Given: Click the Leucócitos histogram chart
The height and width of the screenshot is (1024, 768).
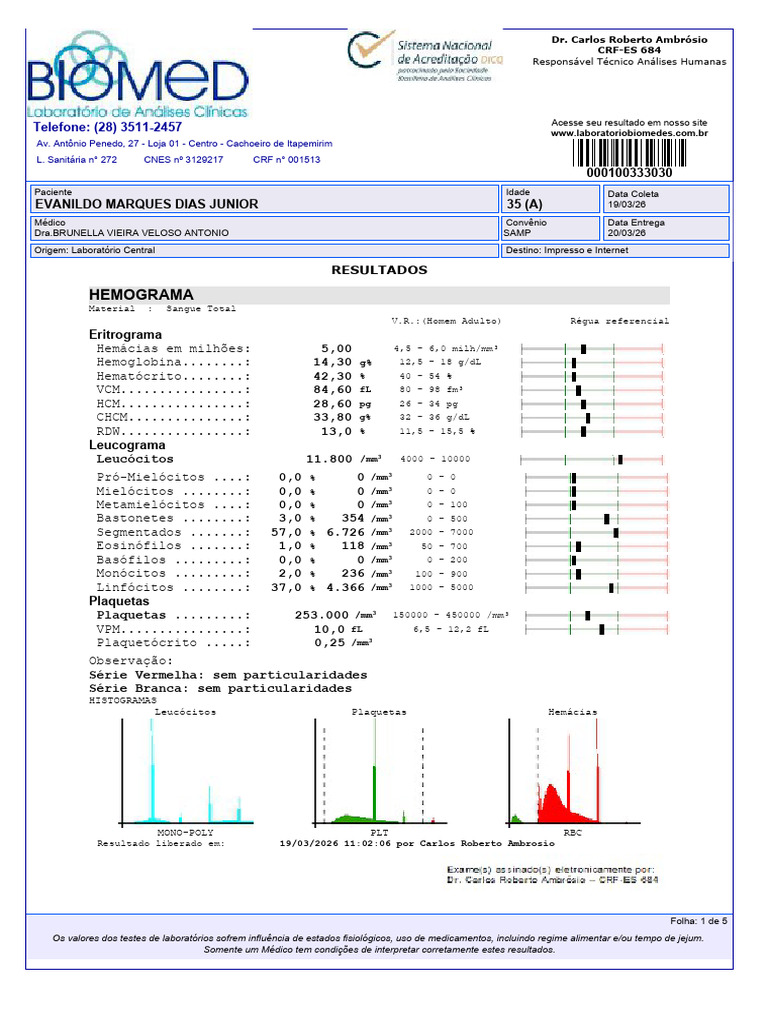Looking at the screenshot, I should (x=186, y=773).
